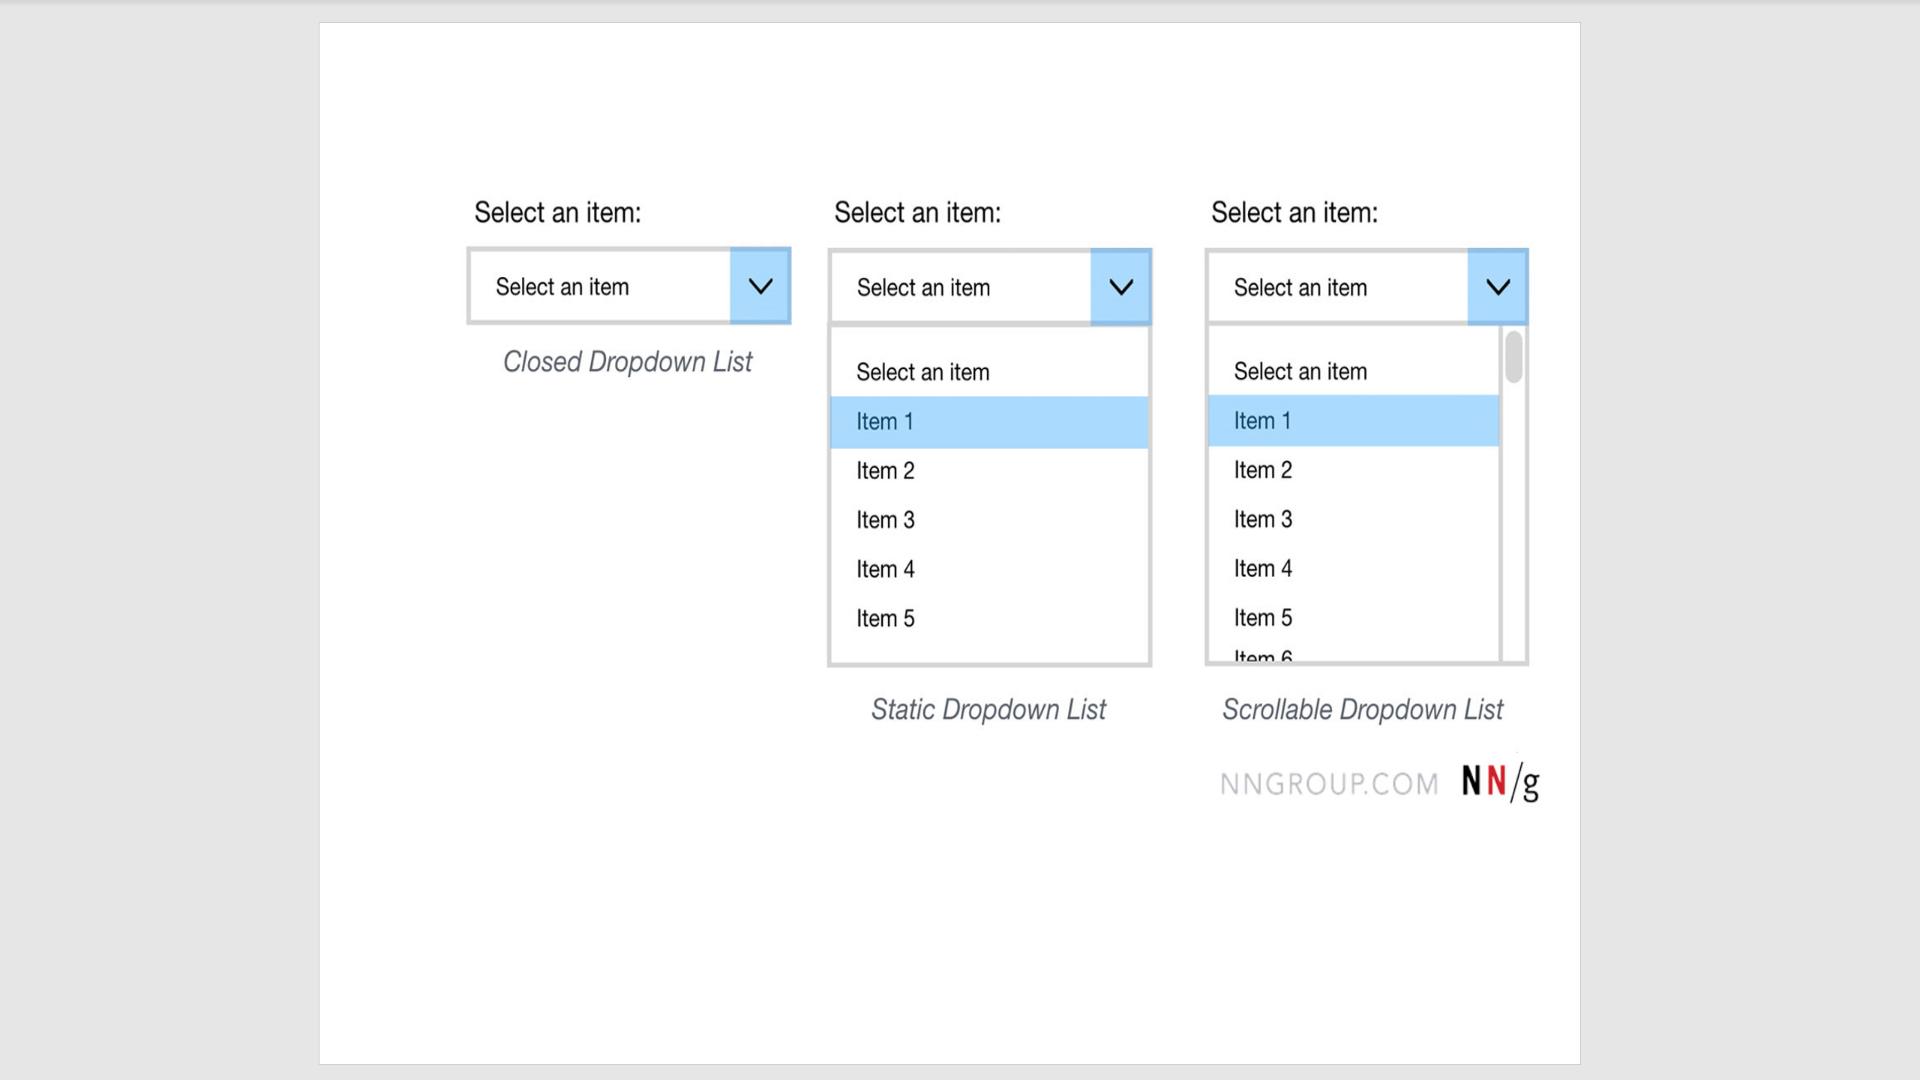Click the static dropdown chevron icon
The height and width of the screenshot is (1080, 1920).
[x=1121, y=287]
